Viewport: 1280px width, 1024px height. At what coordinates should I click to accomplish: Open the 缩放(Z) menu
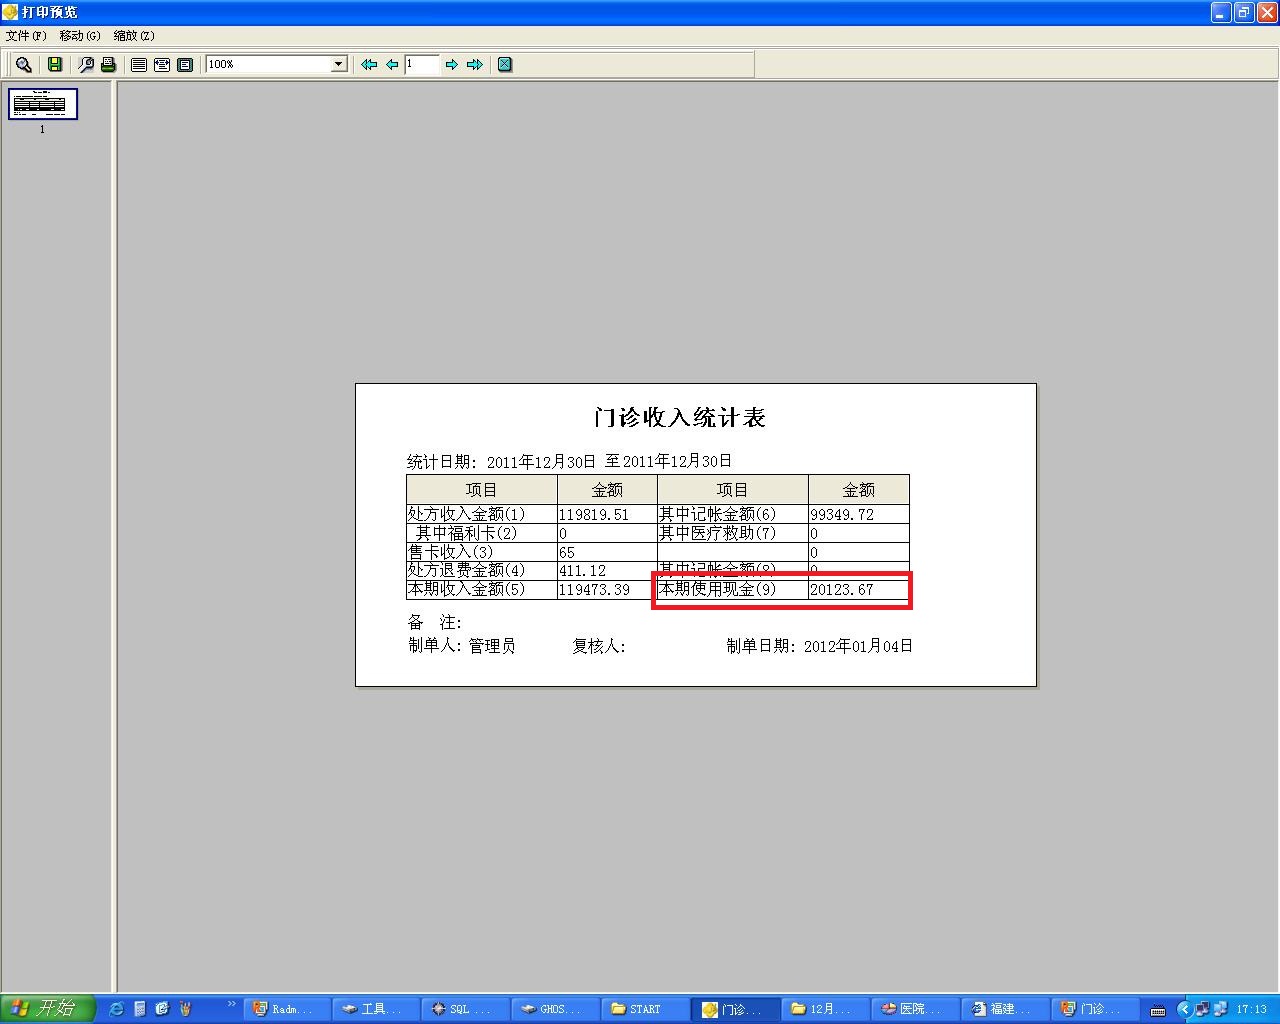134,36
